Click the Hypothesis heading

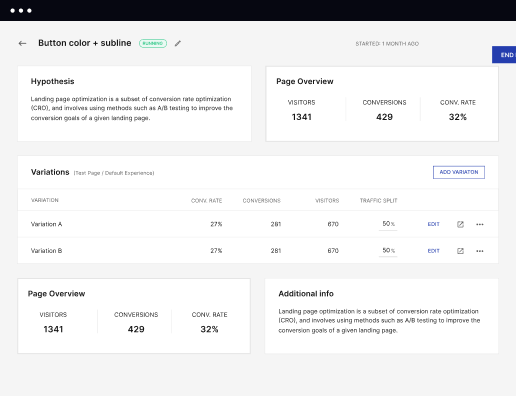(52, 81)
